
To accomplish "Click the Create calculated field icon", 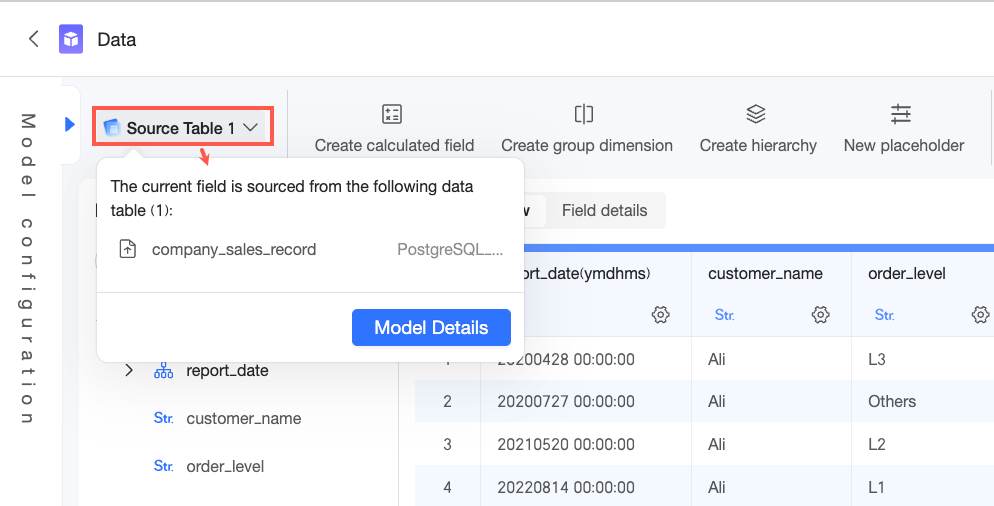I will coord(393,114).
